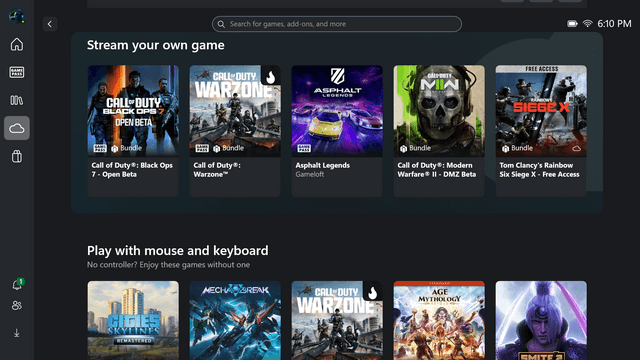Screen dimensions: 640x360
Task: Click the cloud icon on Siege X card
Action: (x=576, y=149)
